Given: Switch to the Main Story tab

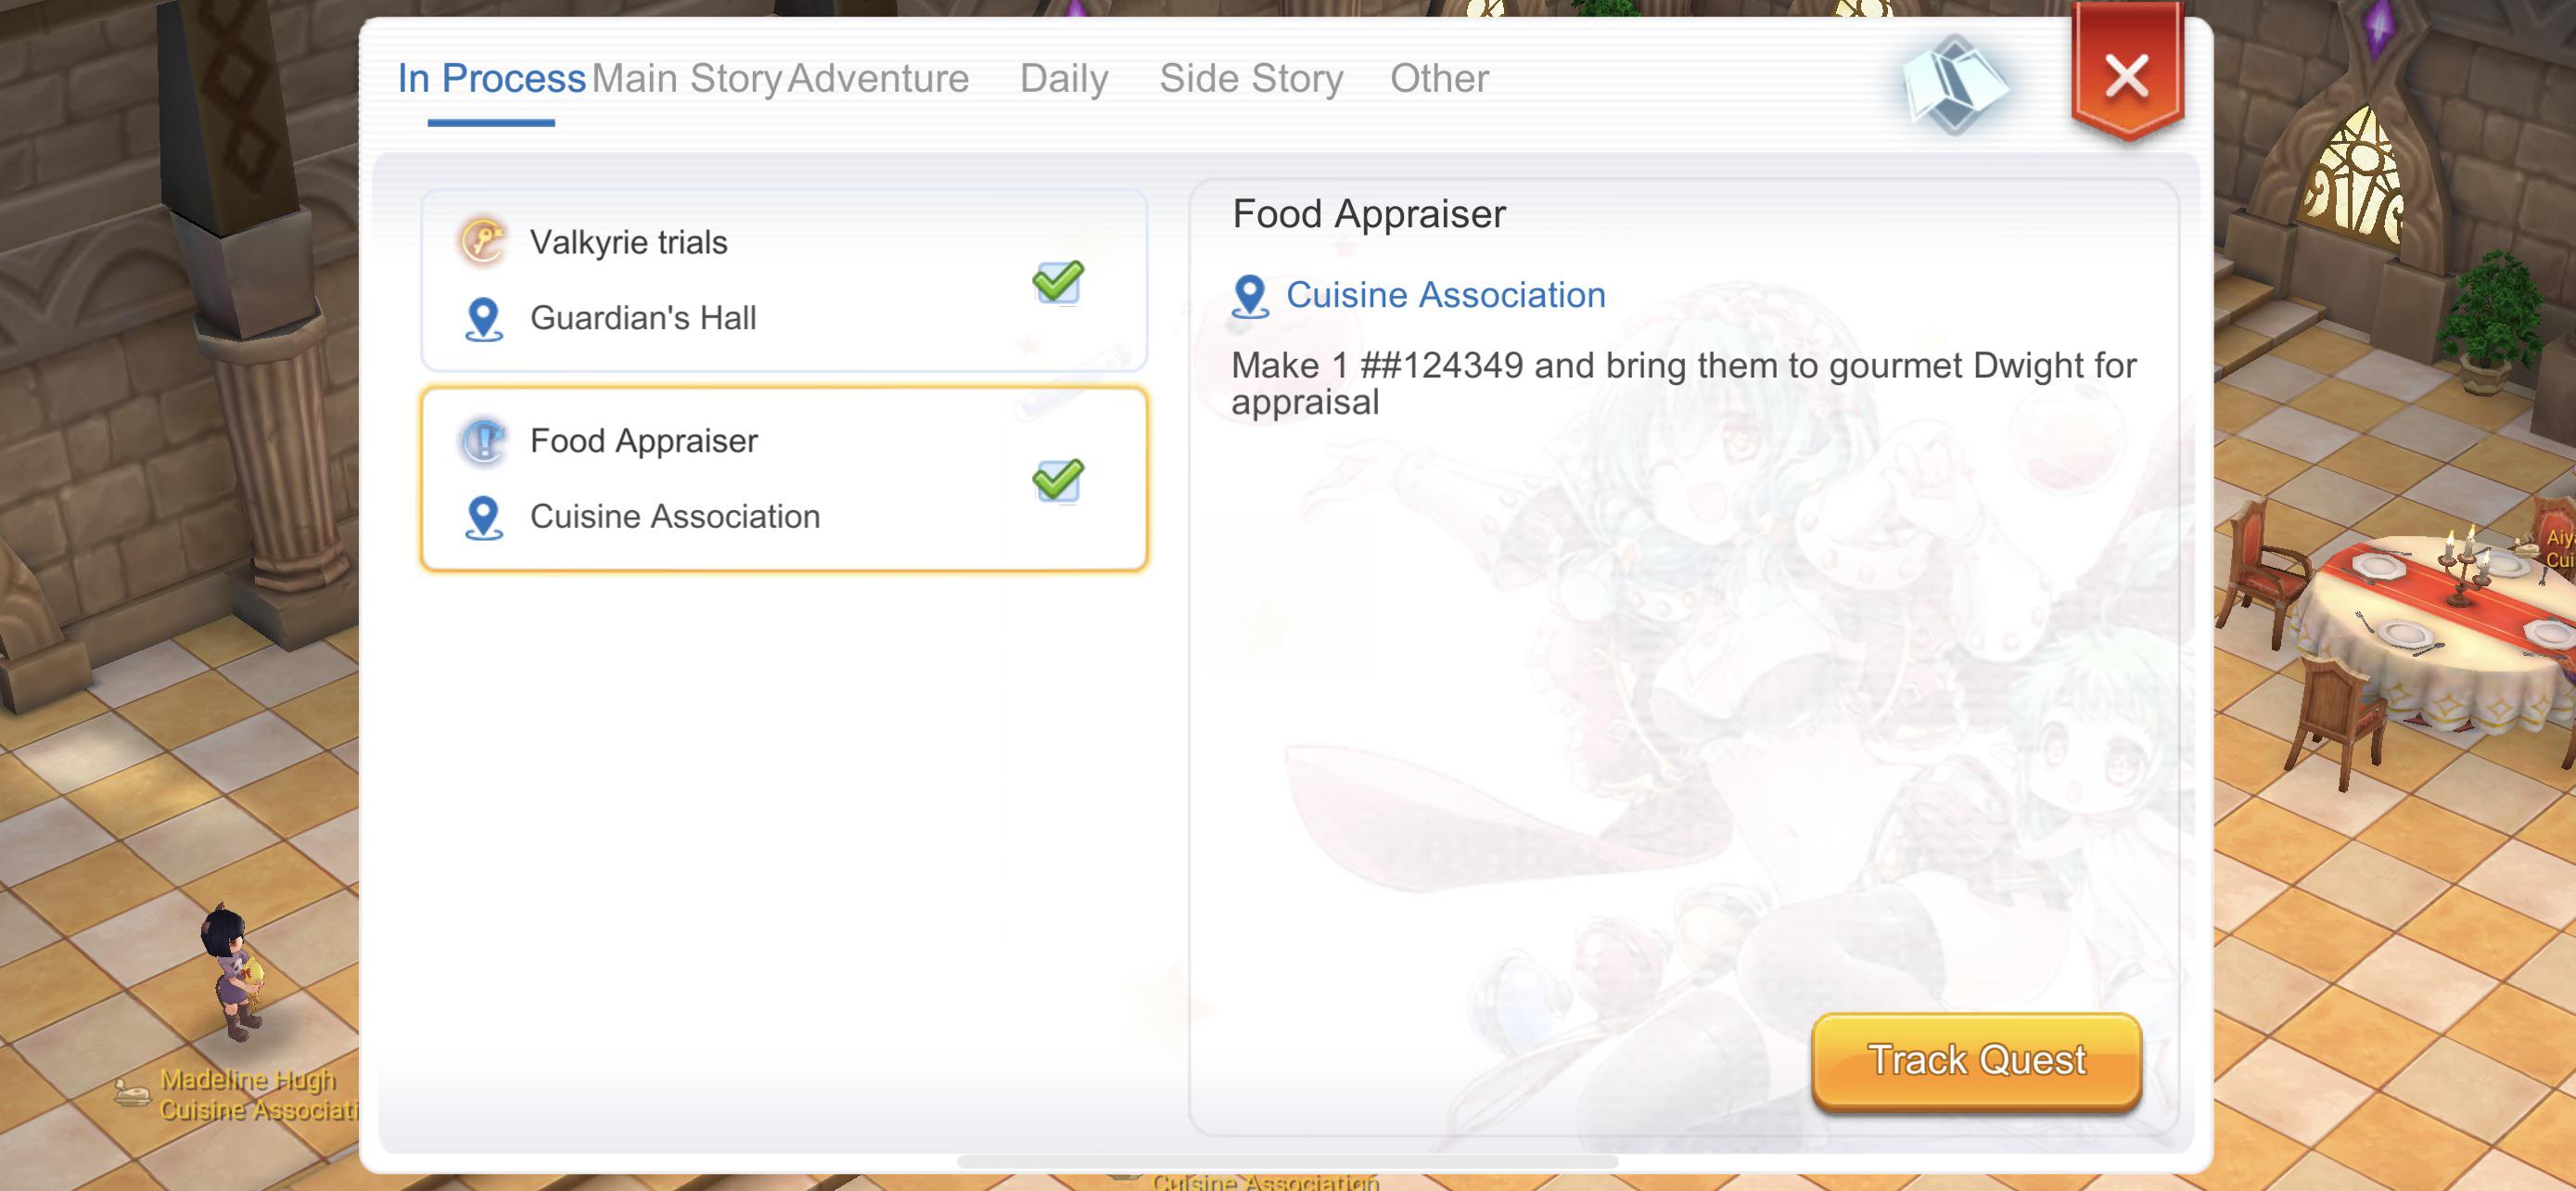Looking at the screenshot, I should (688, 78).
